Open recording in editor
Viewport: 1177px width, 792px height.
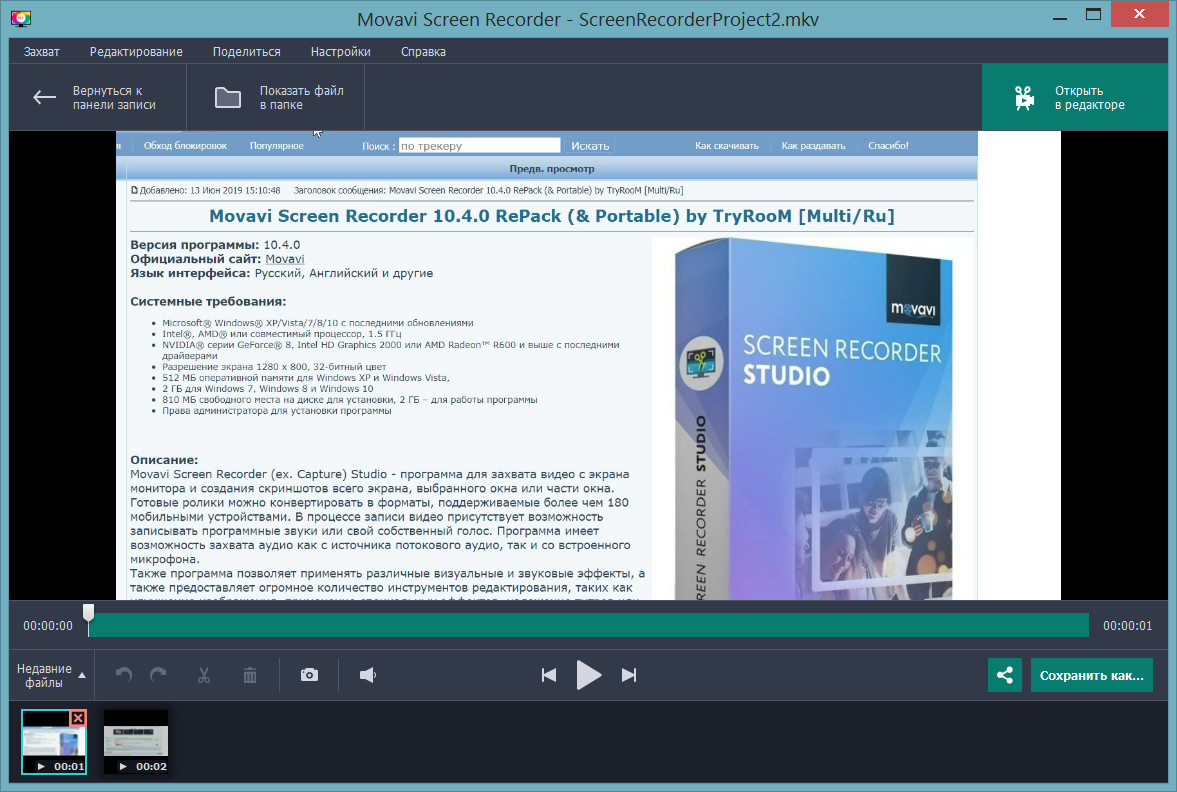click(1074, 97)
